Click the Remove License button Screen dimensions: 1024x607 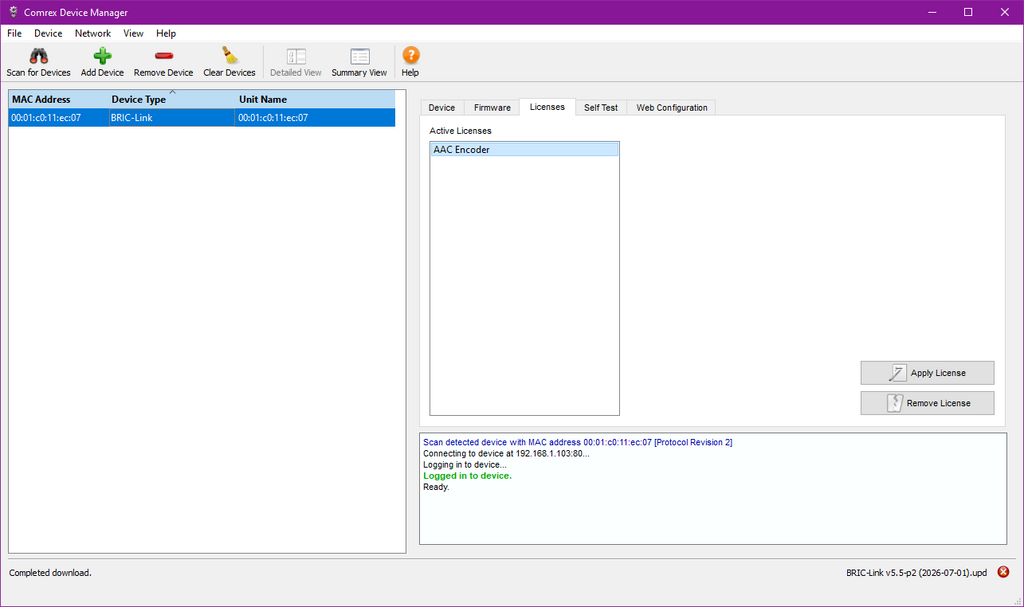pos(927,403)
